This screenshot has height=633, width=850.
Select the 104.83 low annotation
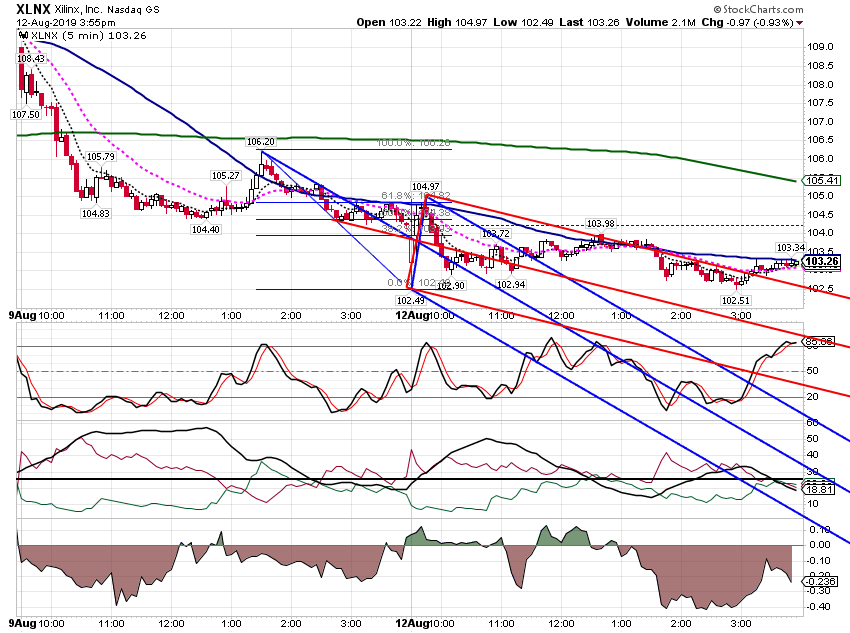tap(95, 214)
